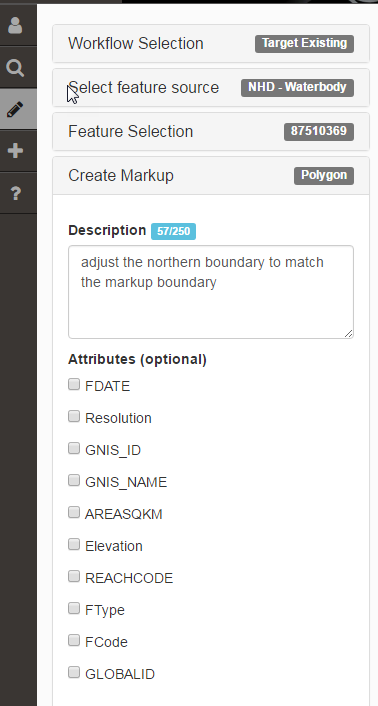Open the question mark help icon
The width and height of the screenshot is (378, 706).
pyautogui.click(x=15, y=193)
